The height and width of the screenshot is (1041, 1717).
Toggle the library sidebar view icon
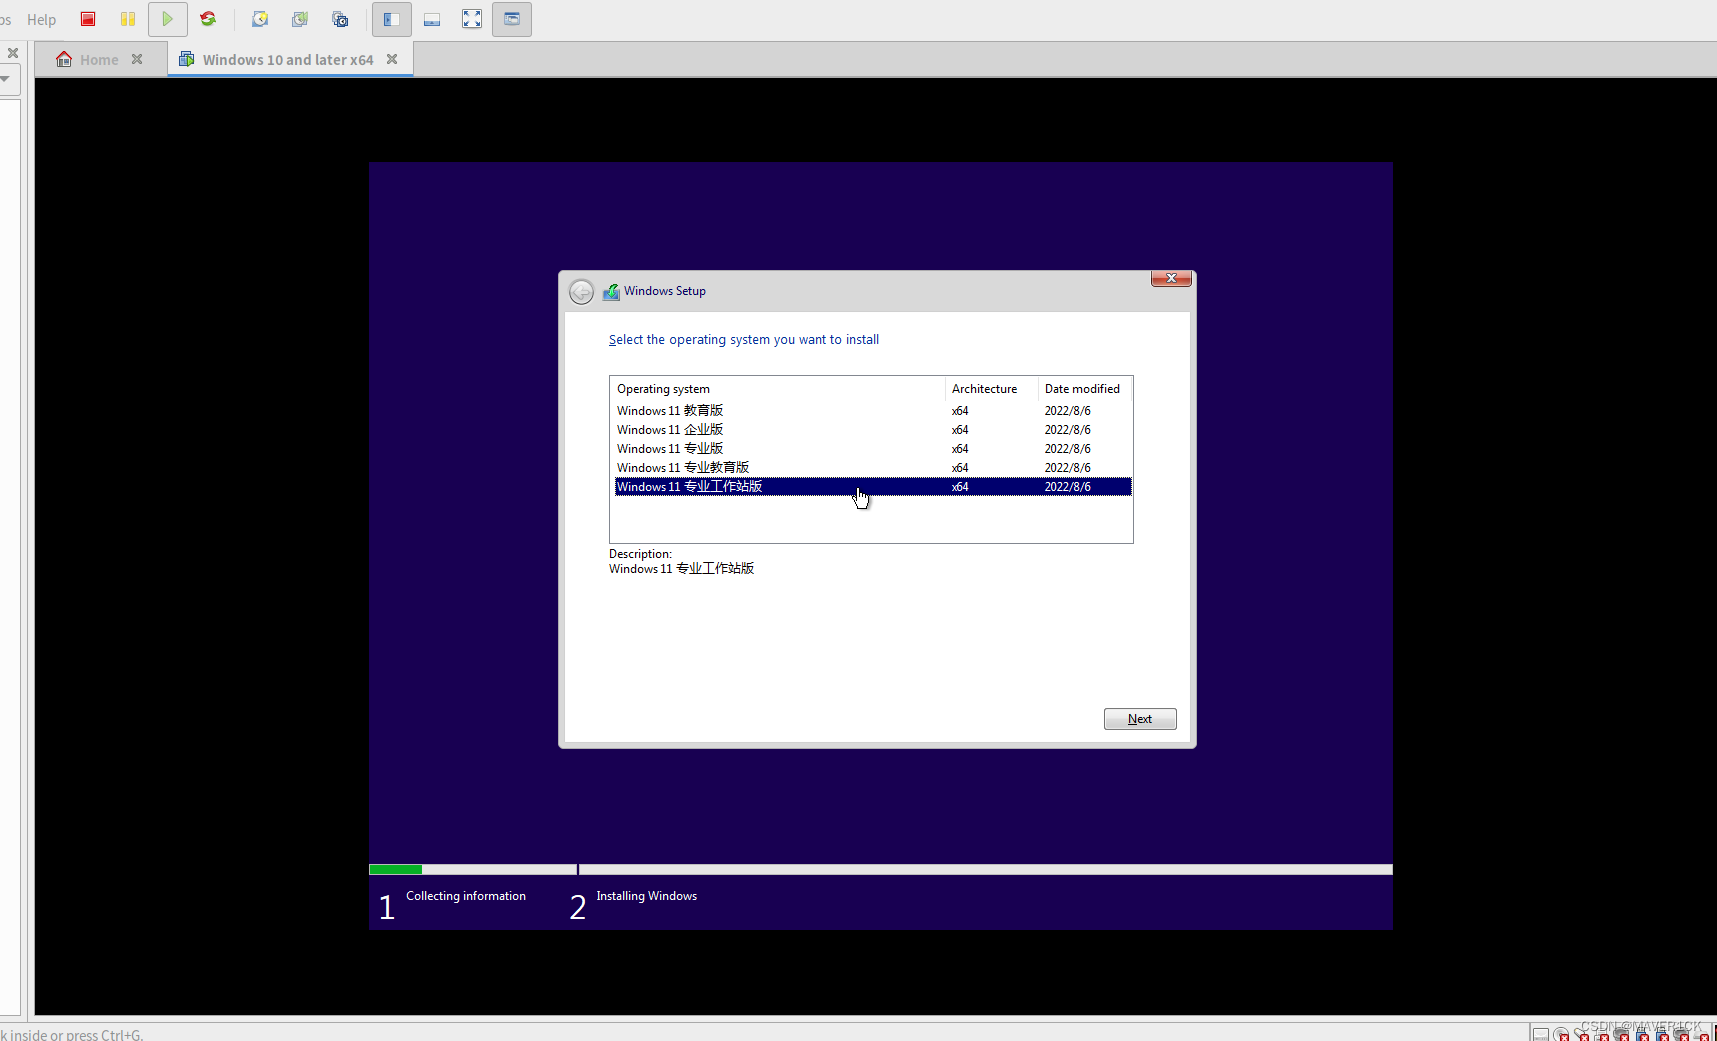pyautogui.click(x=392, y=19)
